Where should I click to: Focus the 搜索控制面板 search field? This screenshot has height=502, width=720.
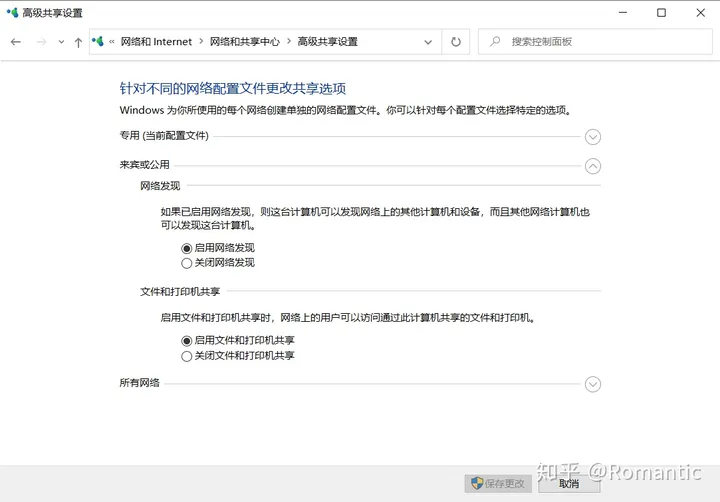(x=595, y=42)
